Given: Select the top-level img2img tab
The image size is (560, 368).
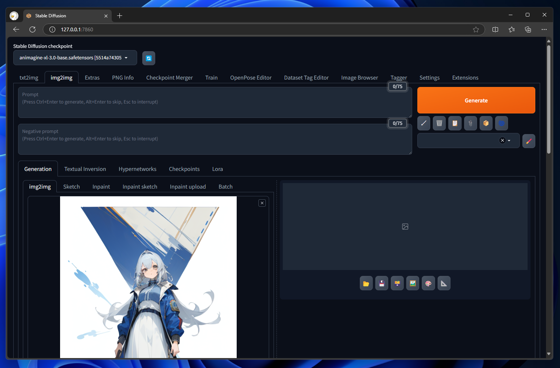Looking at the screenshot, I should 61,78.
